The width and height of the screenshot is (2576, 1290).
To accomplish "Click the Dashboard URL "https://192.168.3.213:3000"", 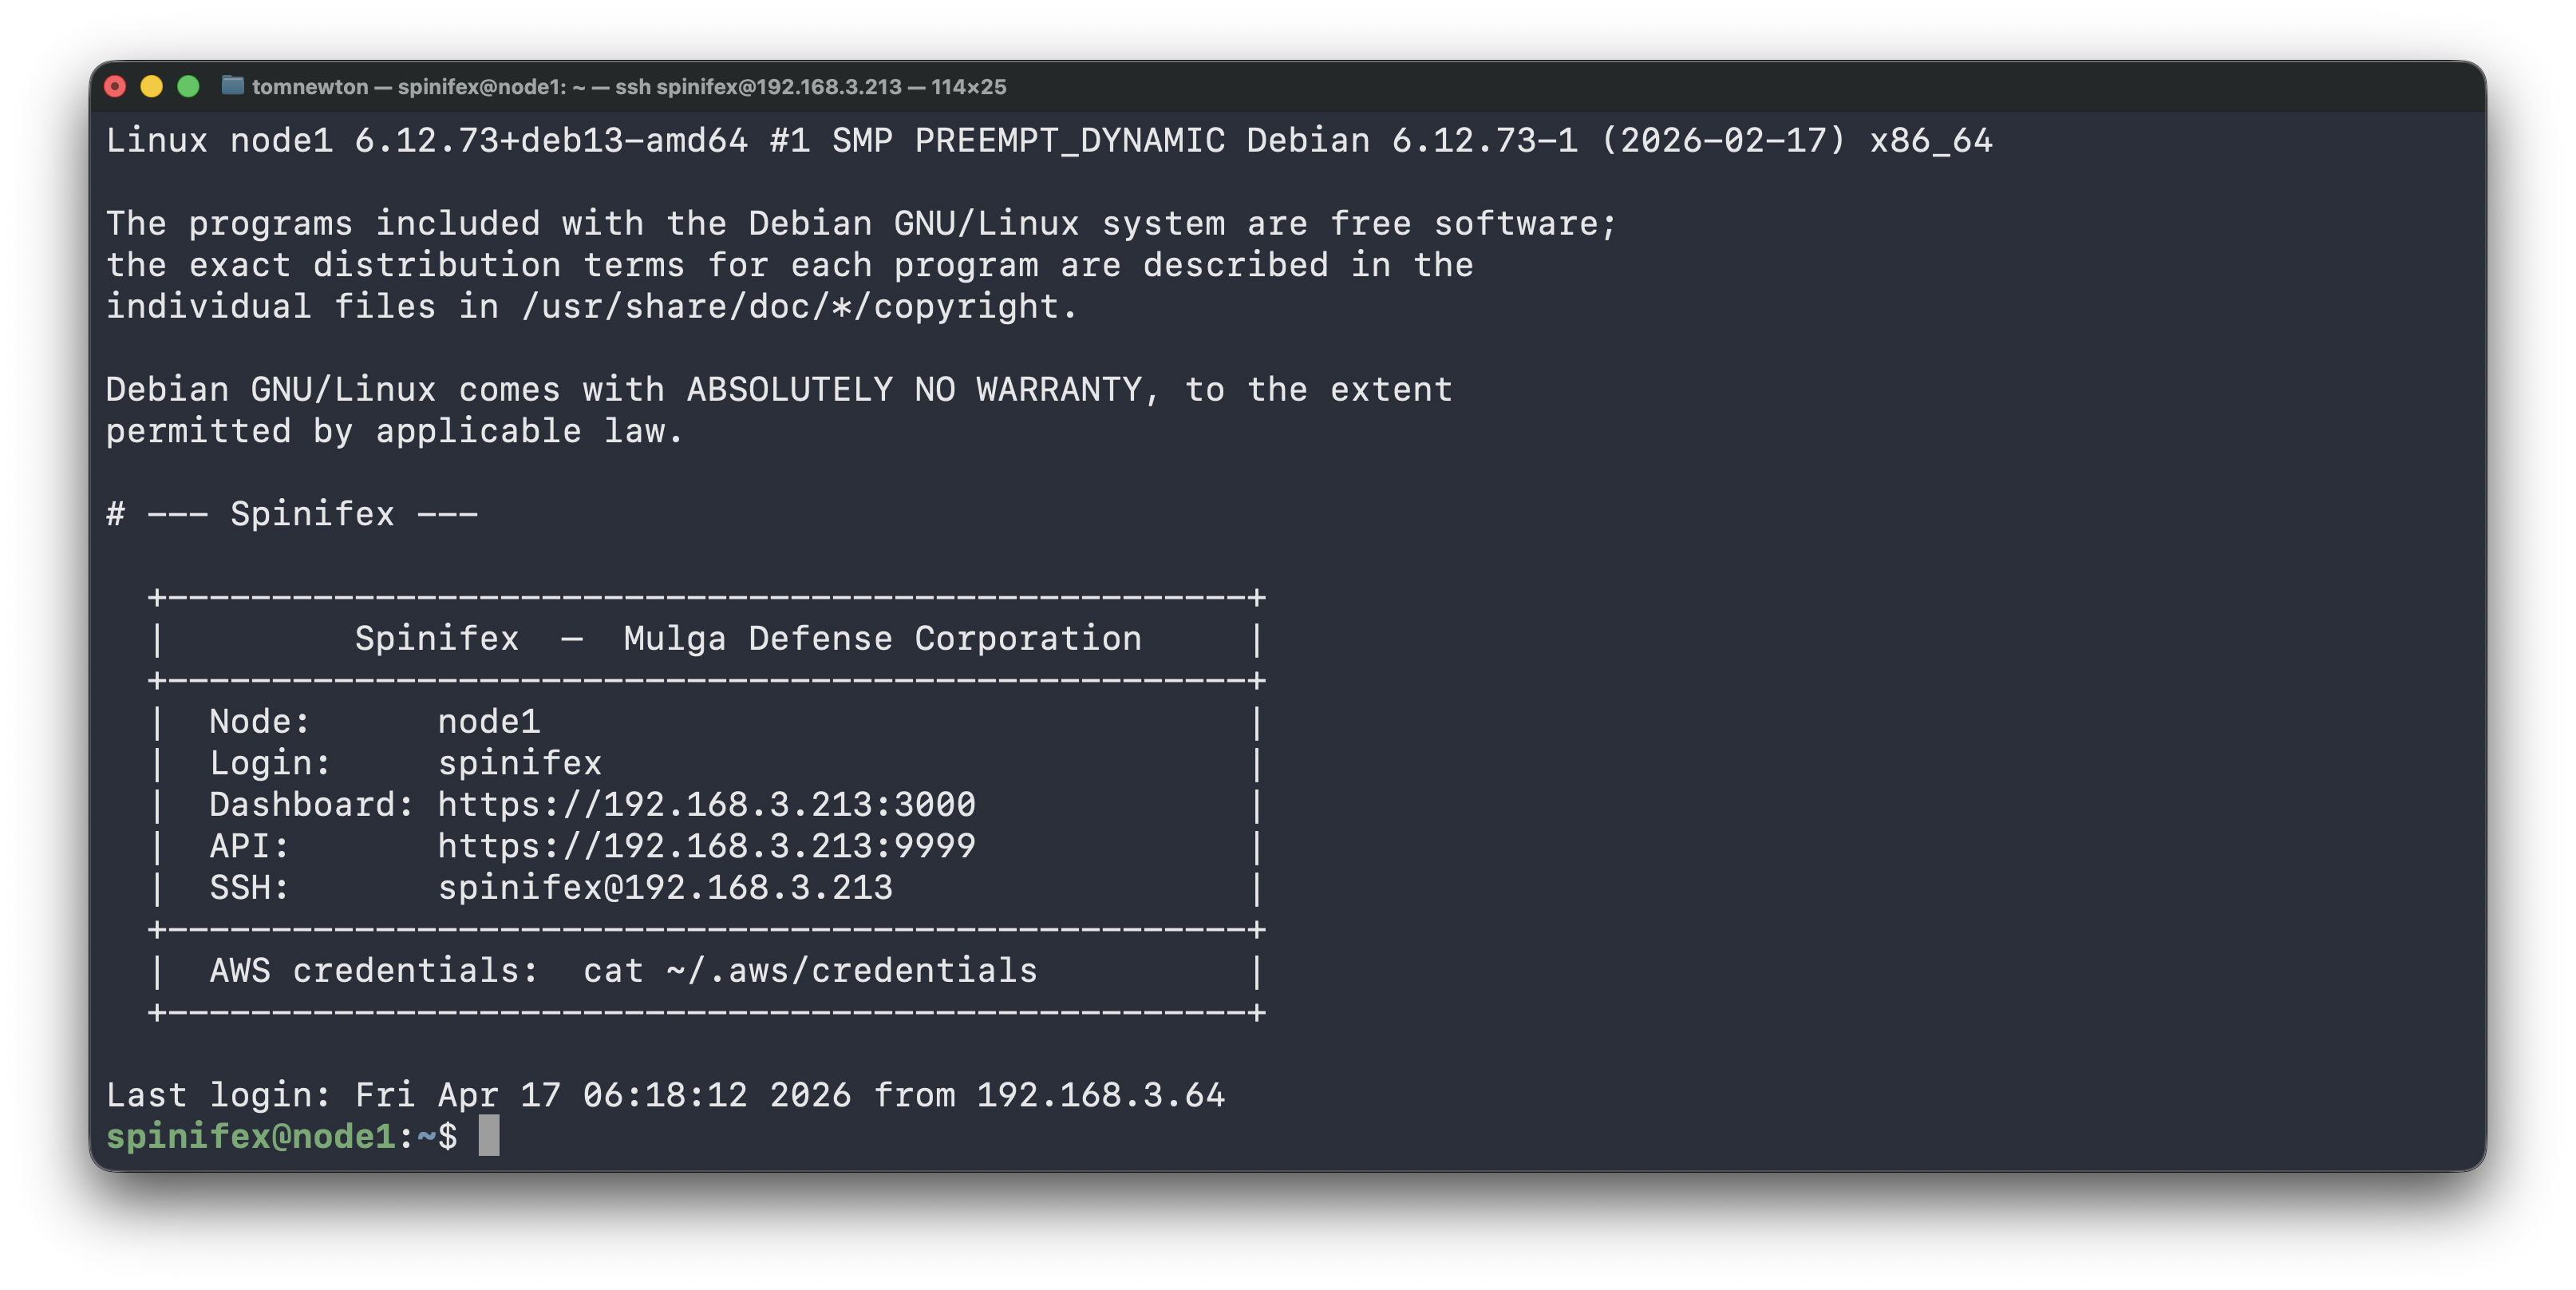I will (x=706, y=805).
